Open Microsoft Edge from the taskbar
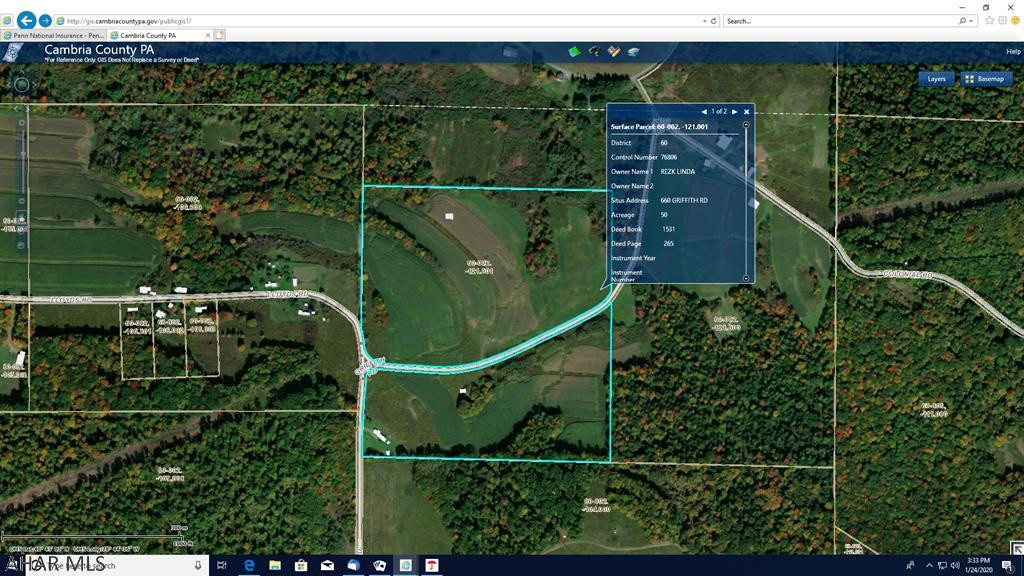1024x576 pixels. (x=250, y=565)
